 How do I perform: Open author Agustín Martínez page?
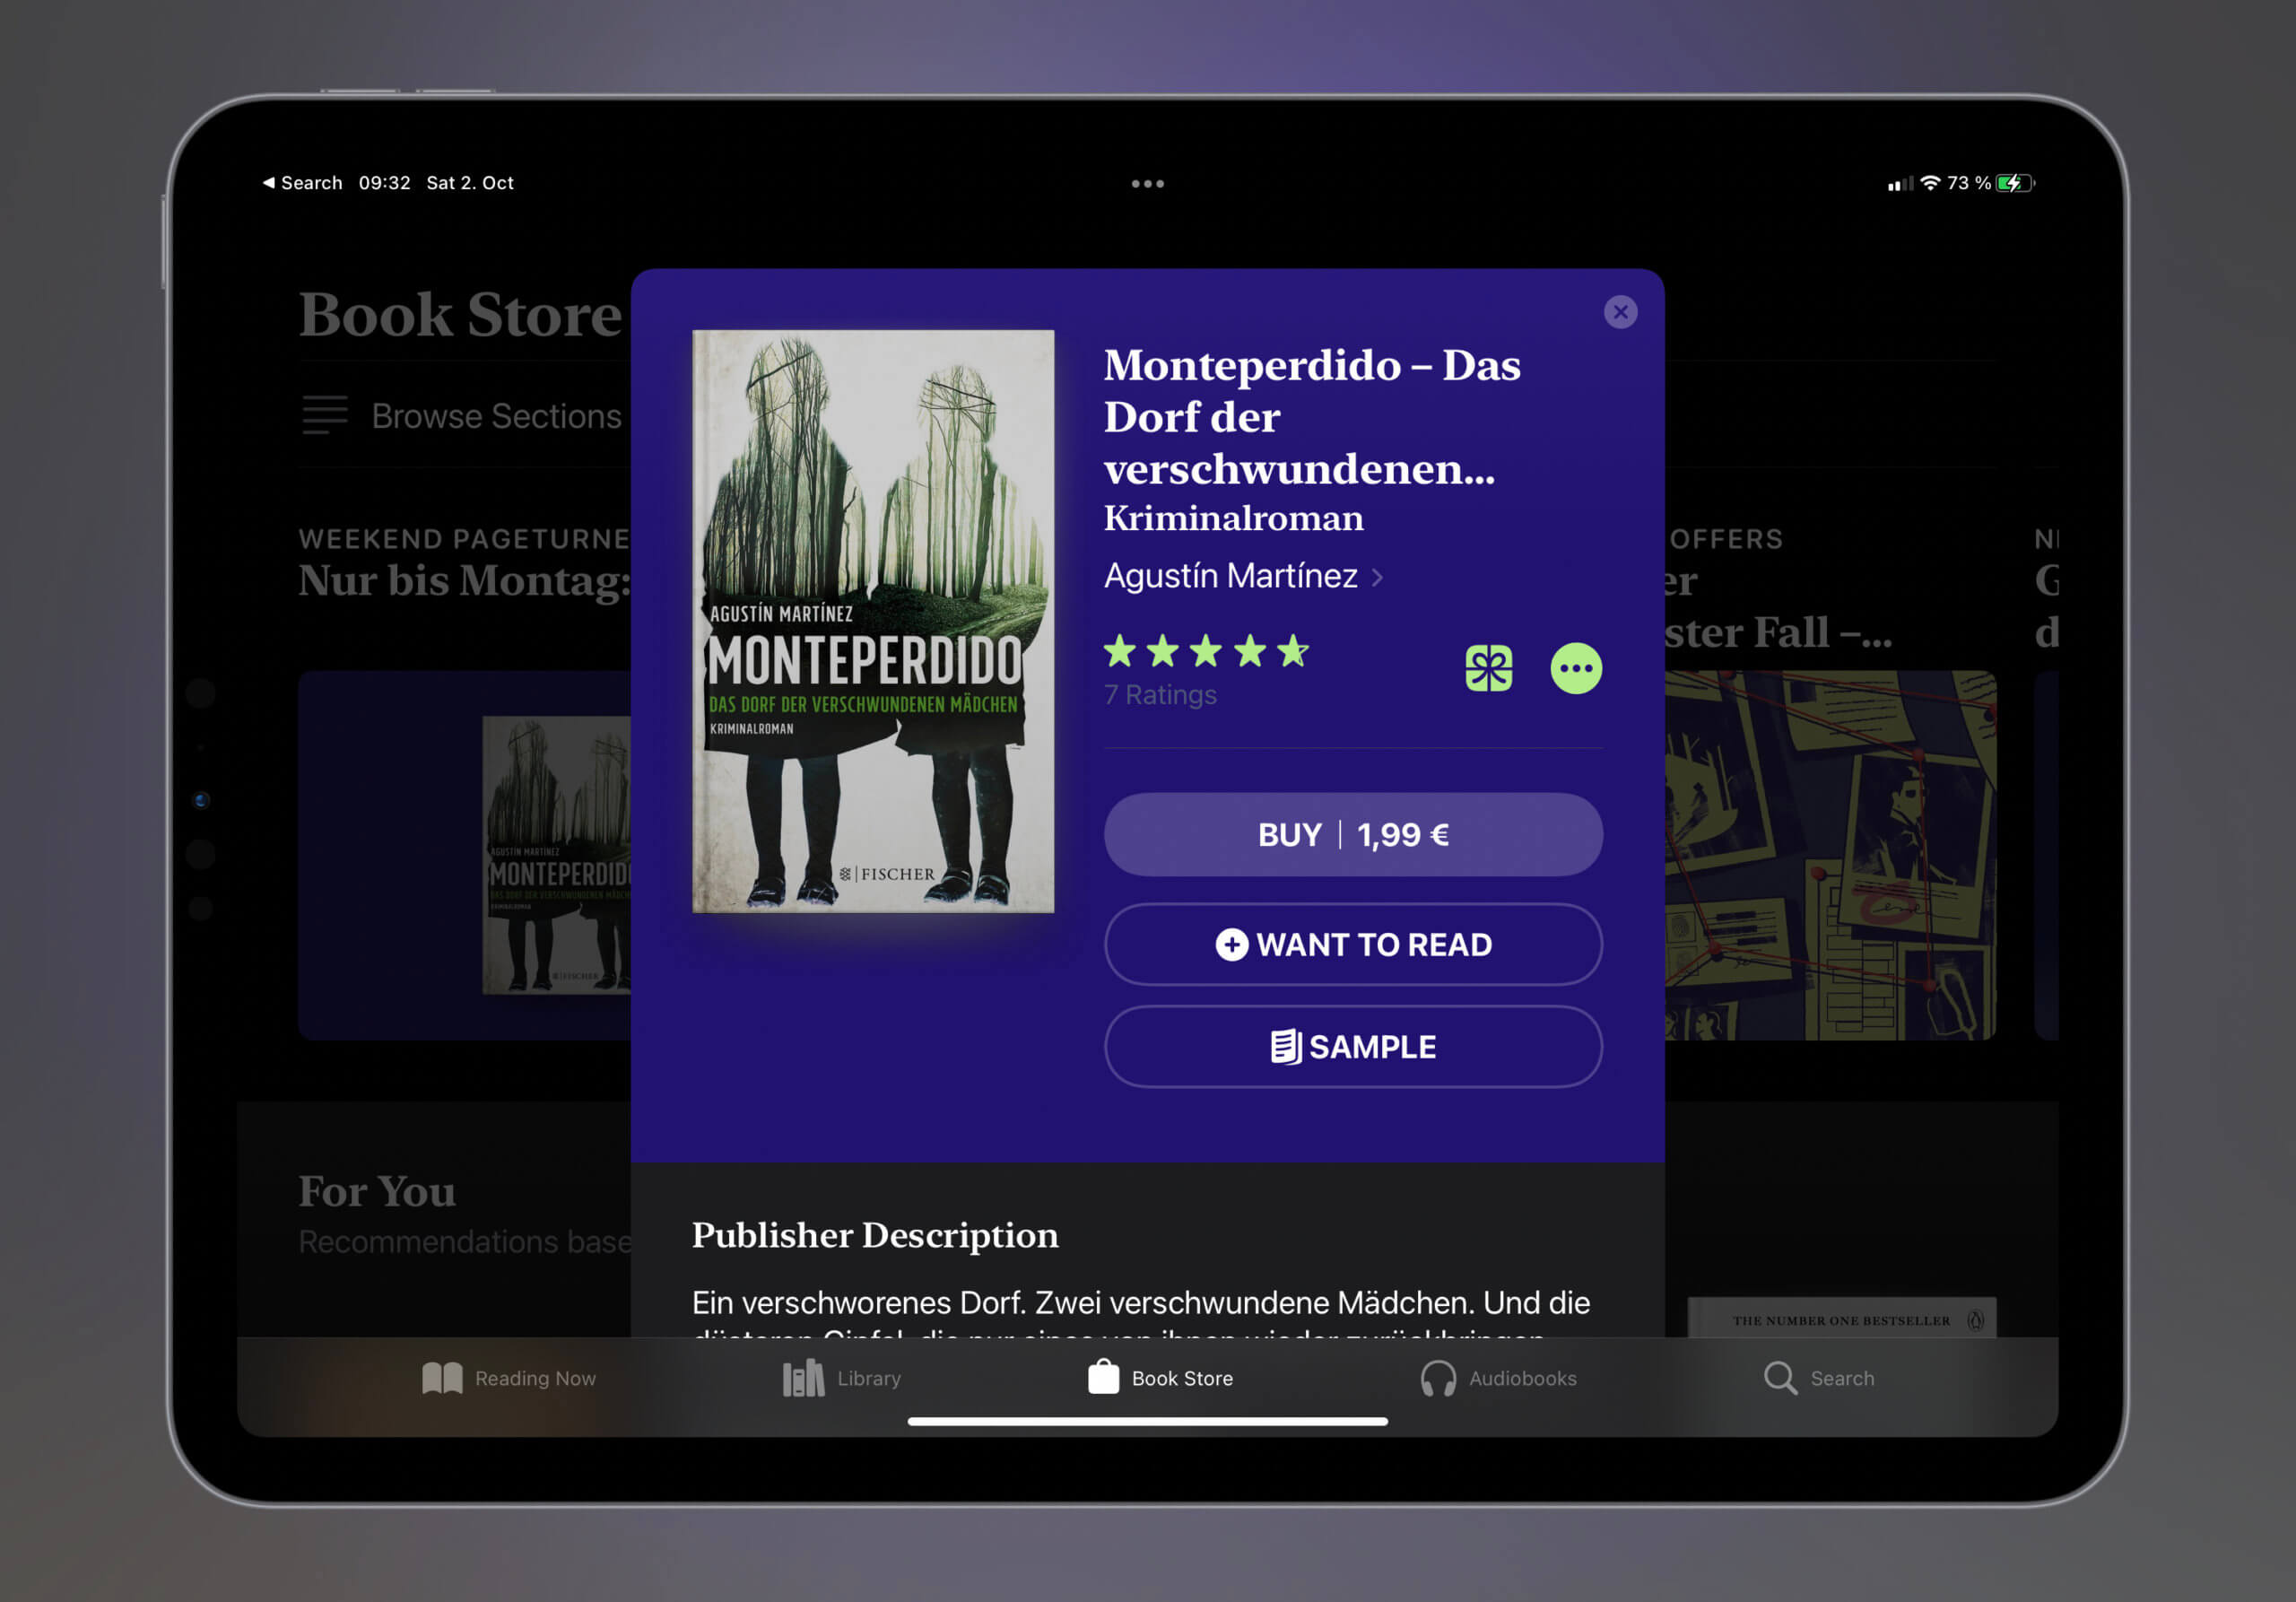click(1230, 576)
